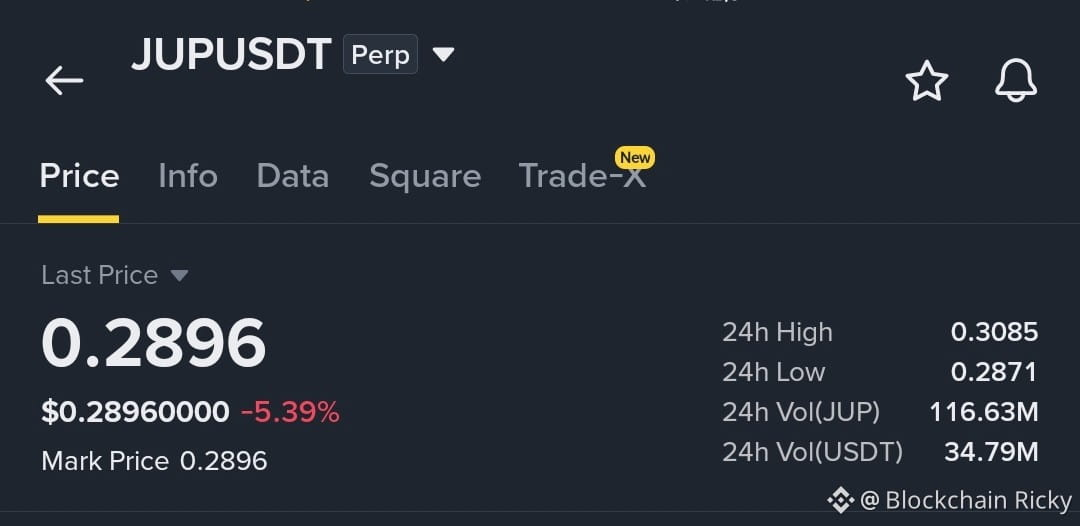
Task: Click the JUPUSDT symbol title
Action: click(231, 54)
